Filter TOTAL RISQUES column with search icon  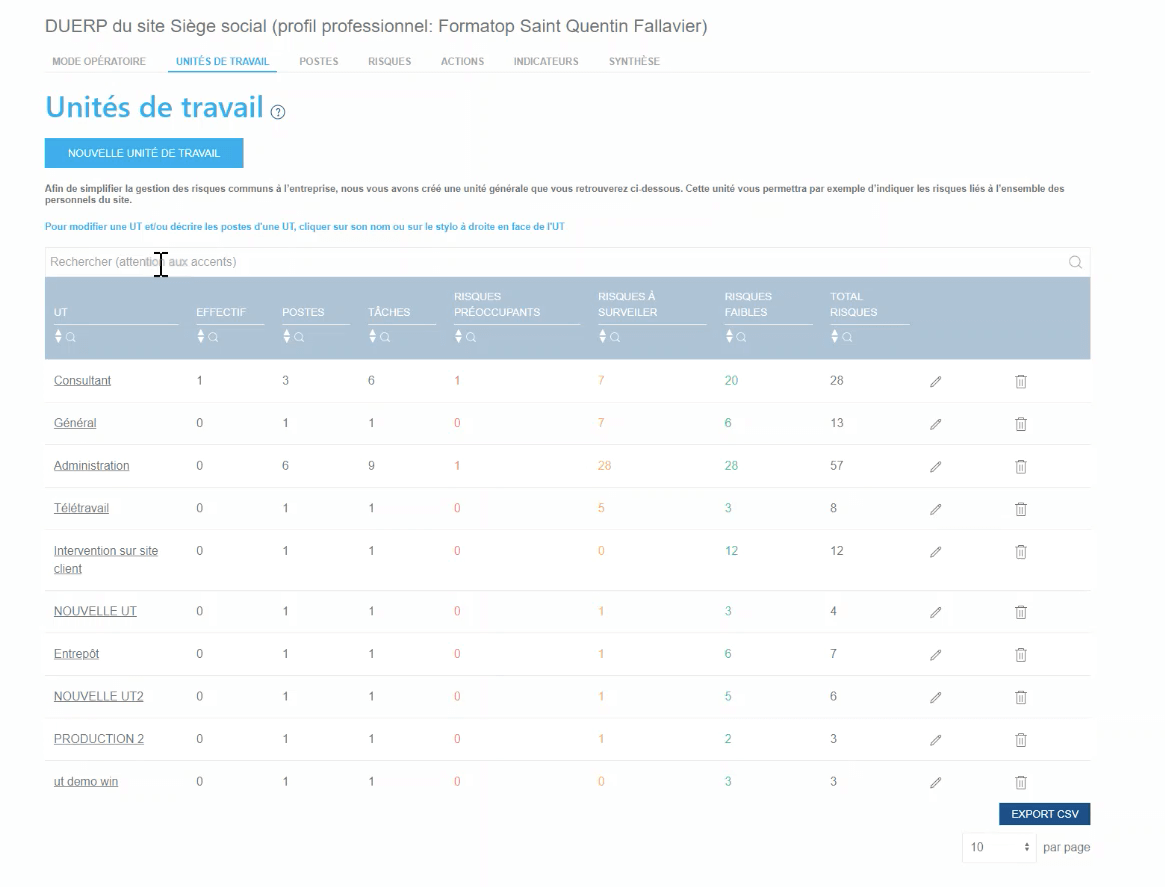847,337
